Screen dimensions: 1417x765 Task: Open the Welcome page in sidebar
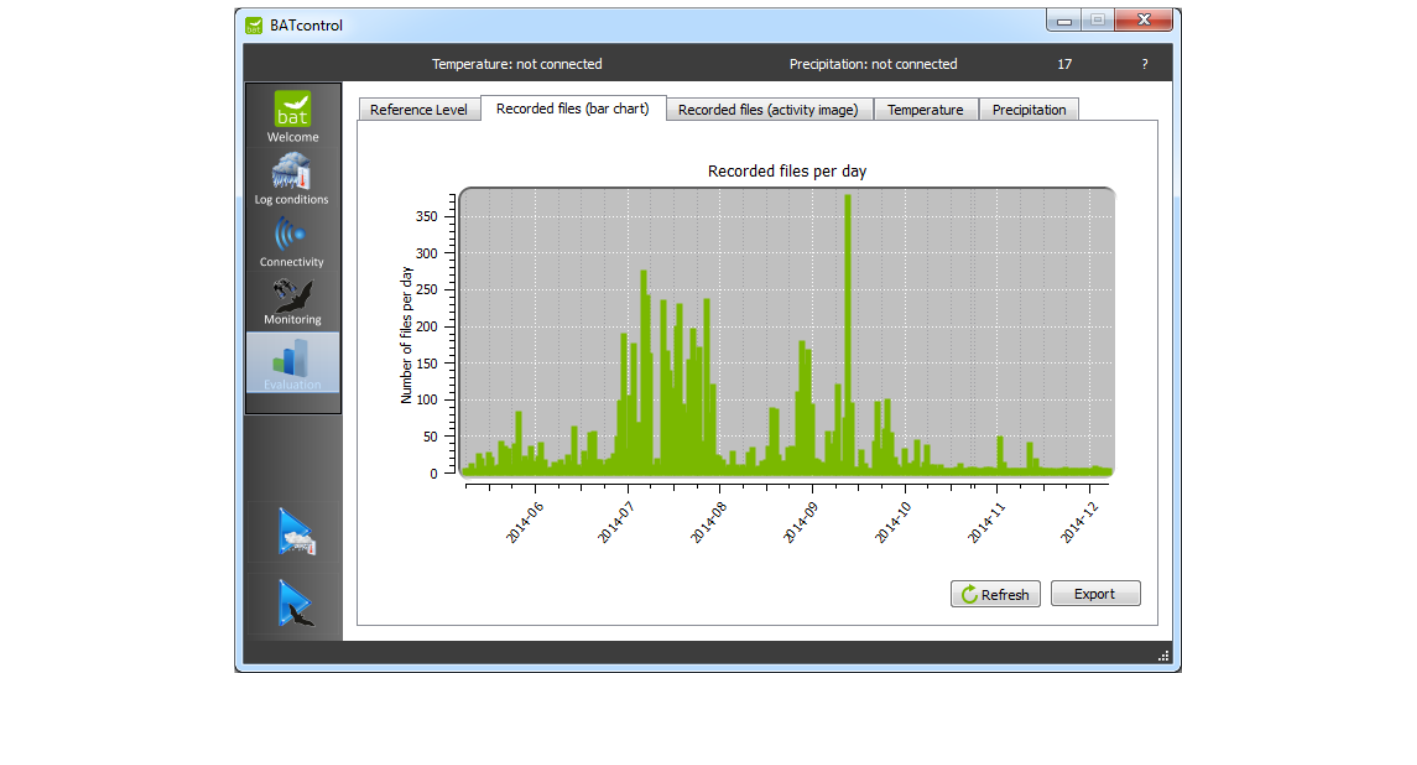292,116
